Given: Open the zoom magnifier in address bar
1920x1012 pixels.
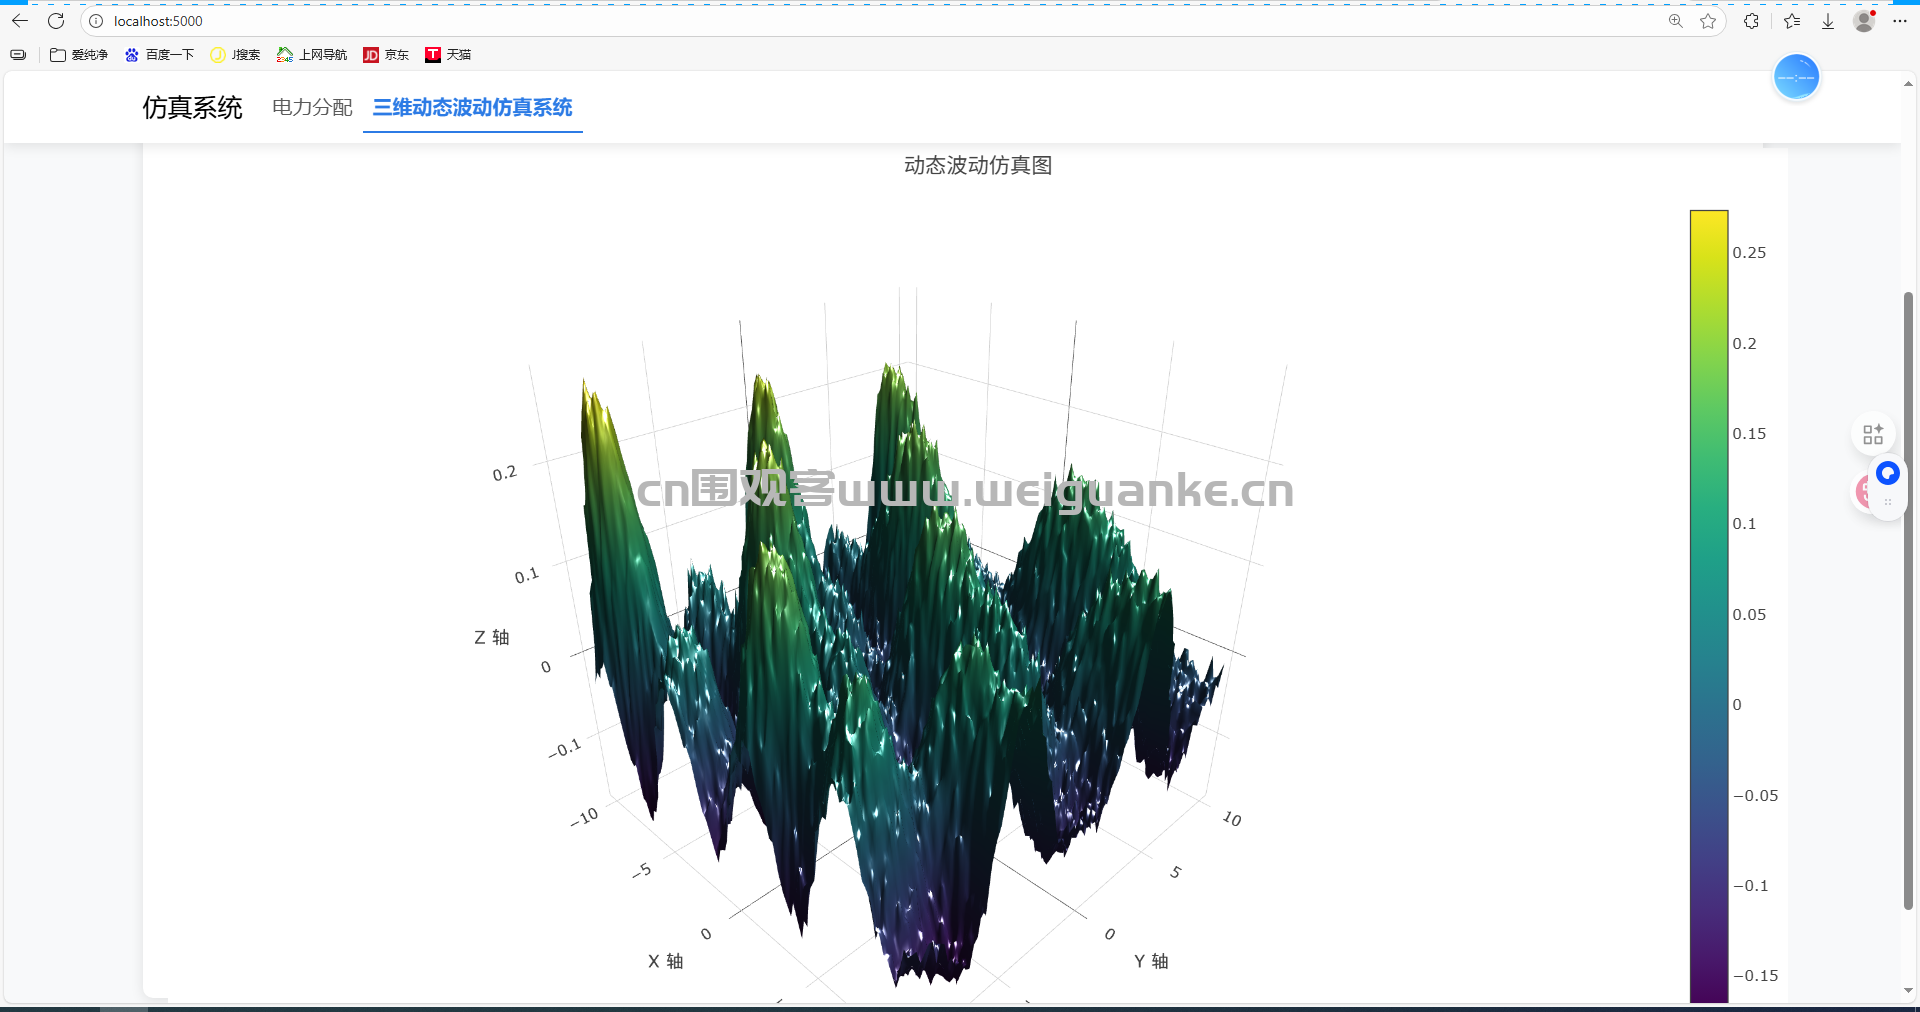Looking at the screenshot, I should [x=1675, y=21].
